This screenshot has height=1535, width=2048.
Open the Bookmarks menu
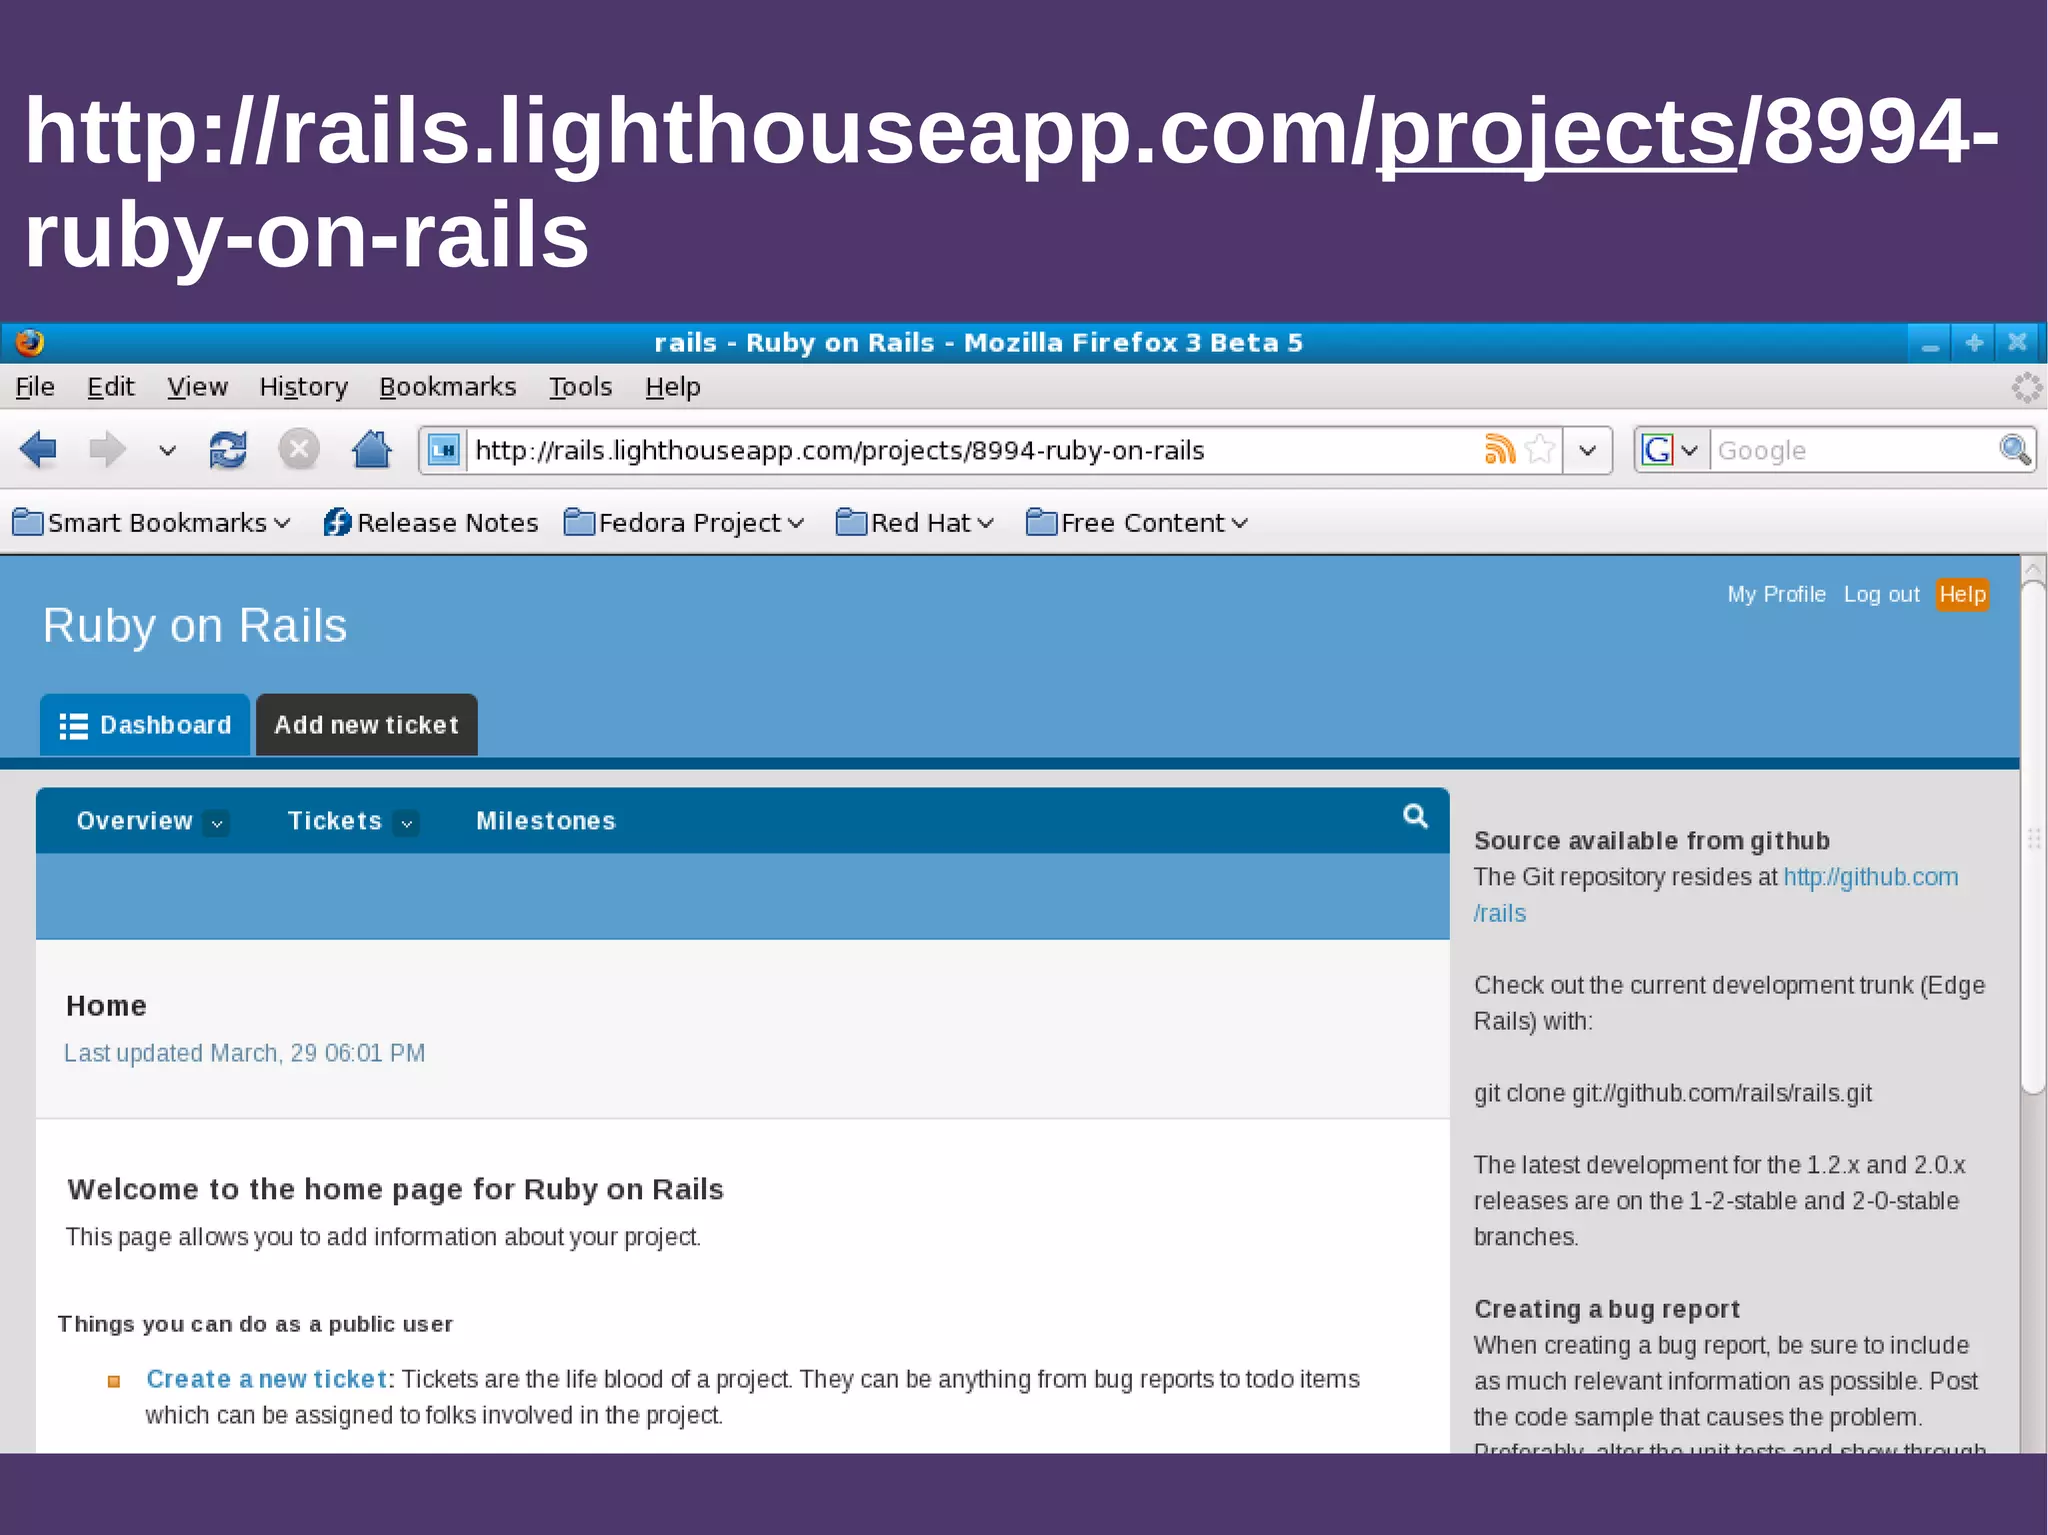click(x=447, y=387)
